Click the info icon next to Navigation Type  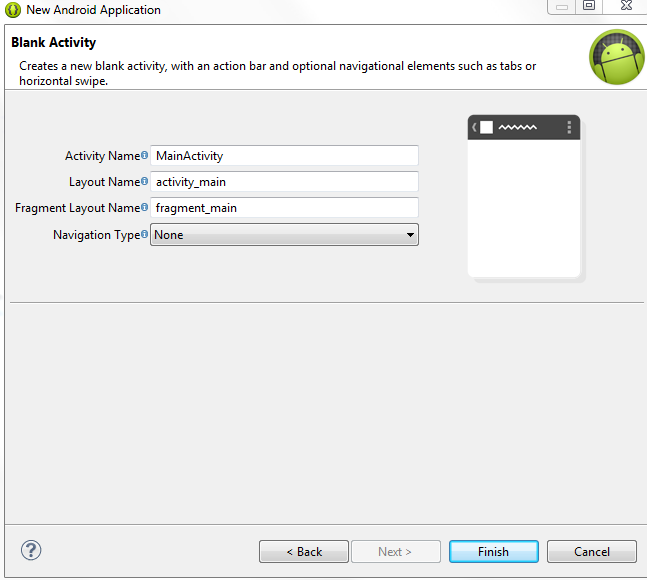[145, 234]
